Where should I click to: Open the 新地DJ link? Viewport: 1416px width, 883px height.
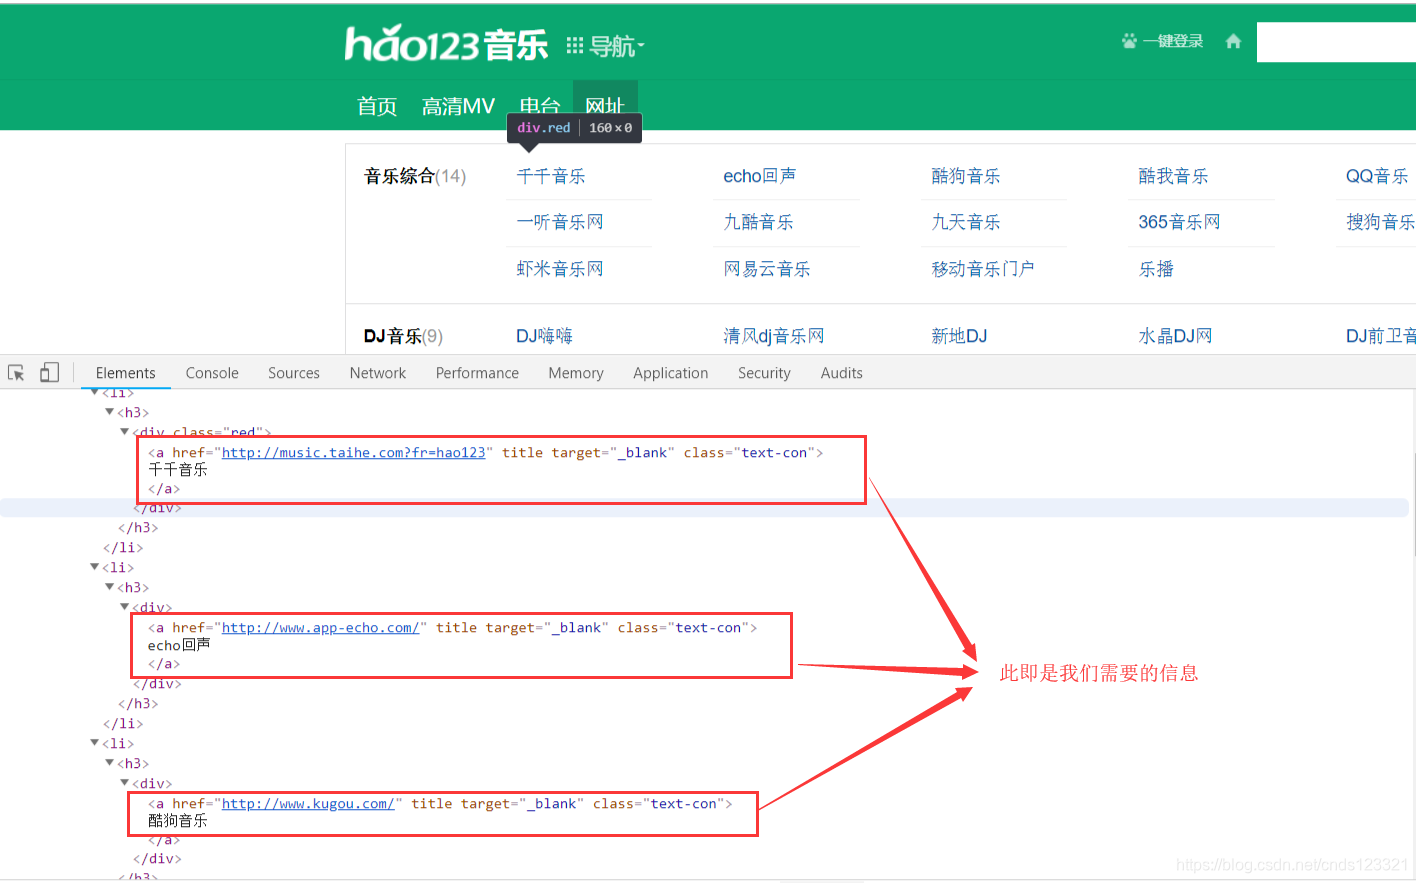[x=959, y=336]
